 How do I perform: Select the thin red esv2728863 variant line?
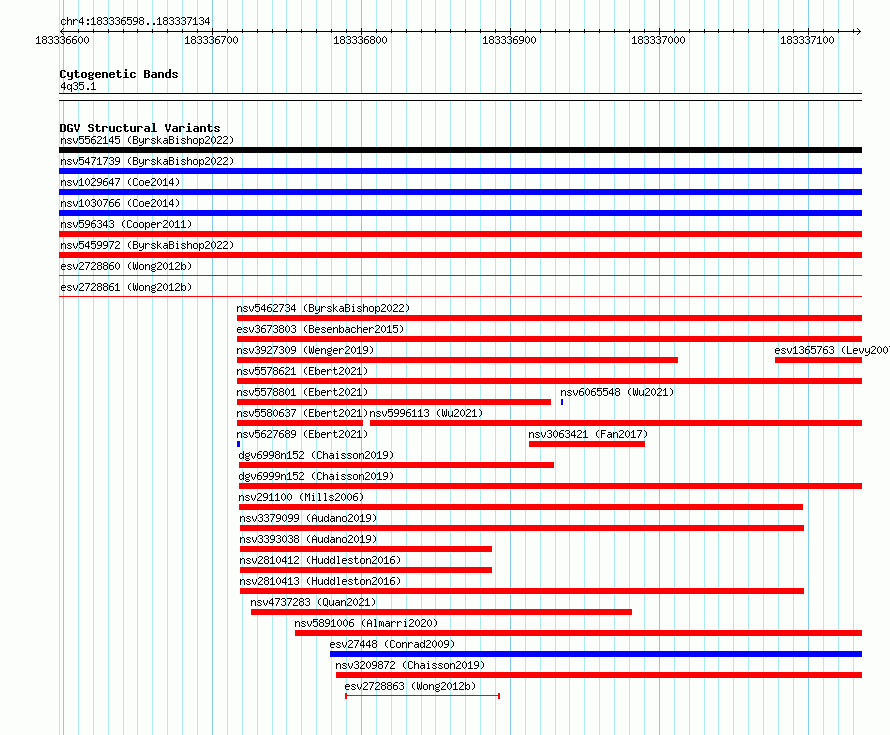click(x=422, y=696)
